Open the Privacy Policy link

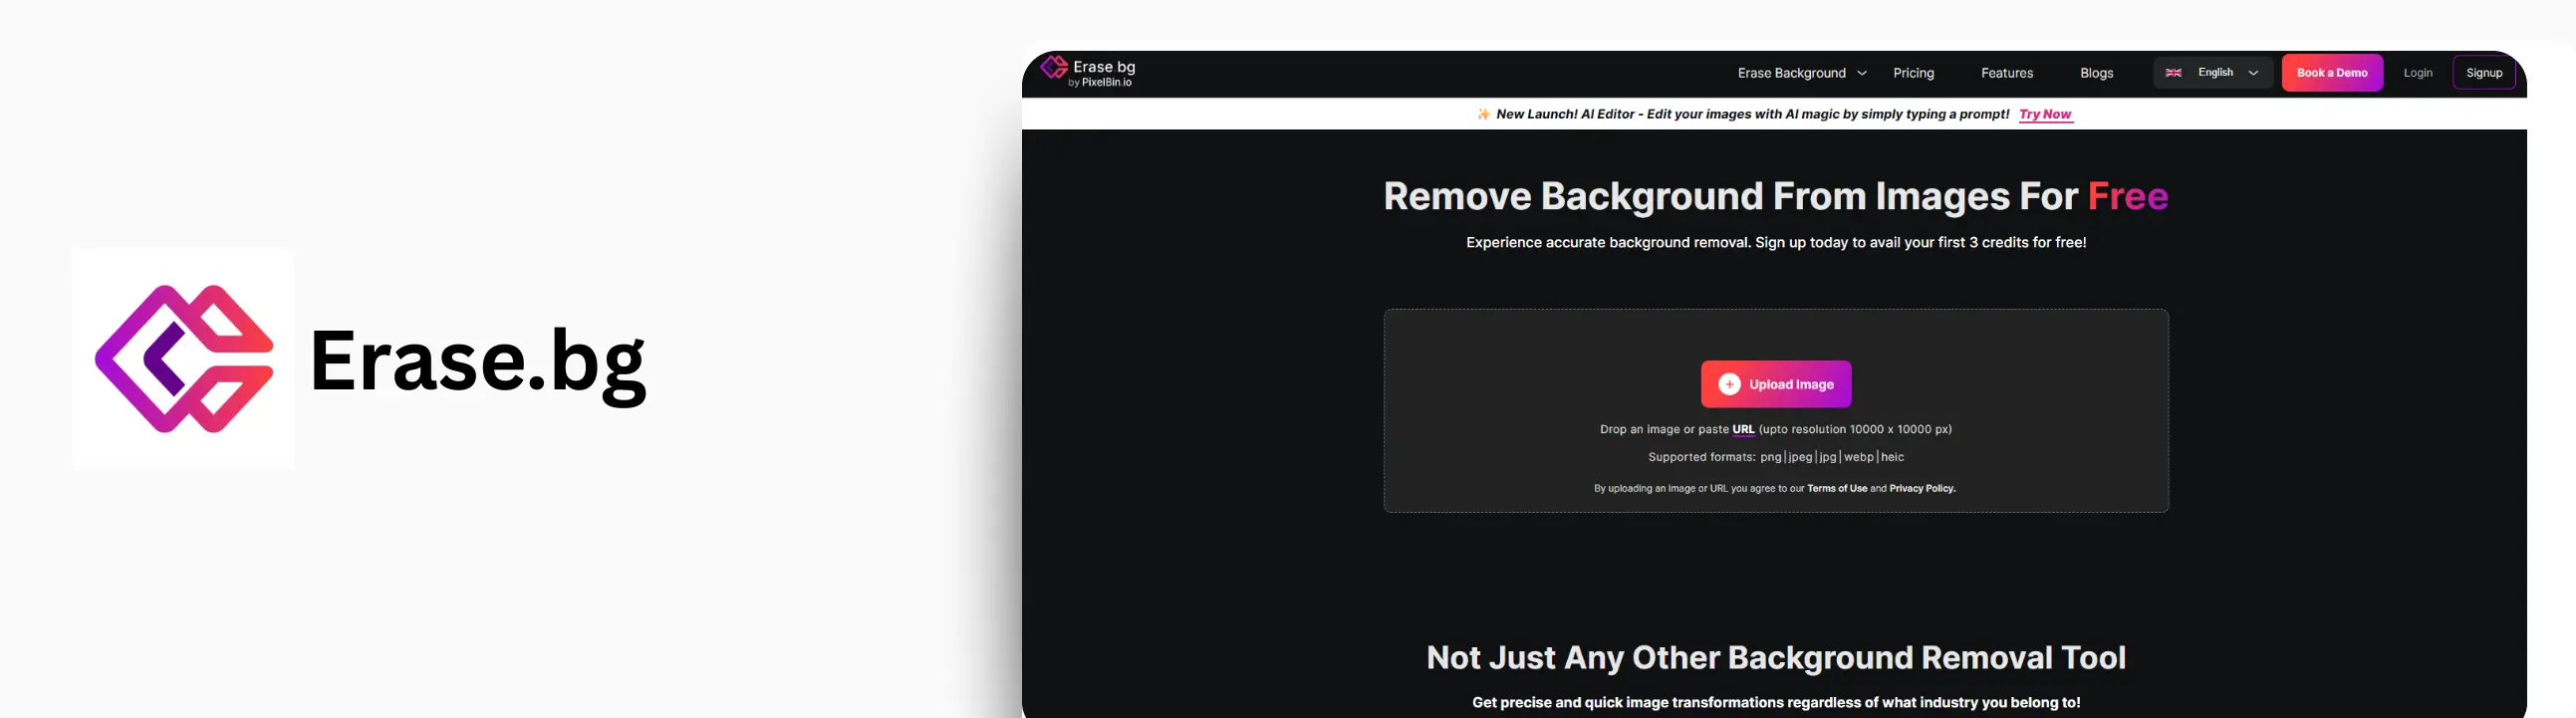pyautogui.click(x=1922, y=488)
